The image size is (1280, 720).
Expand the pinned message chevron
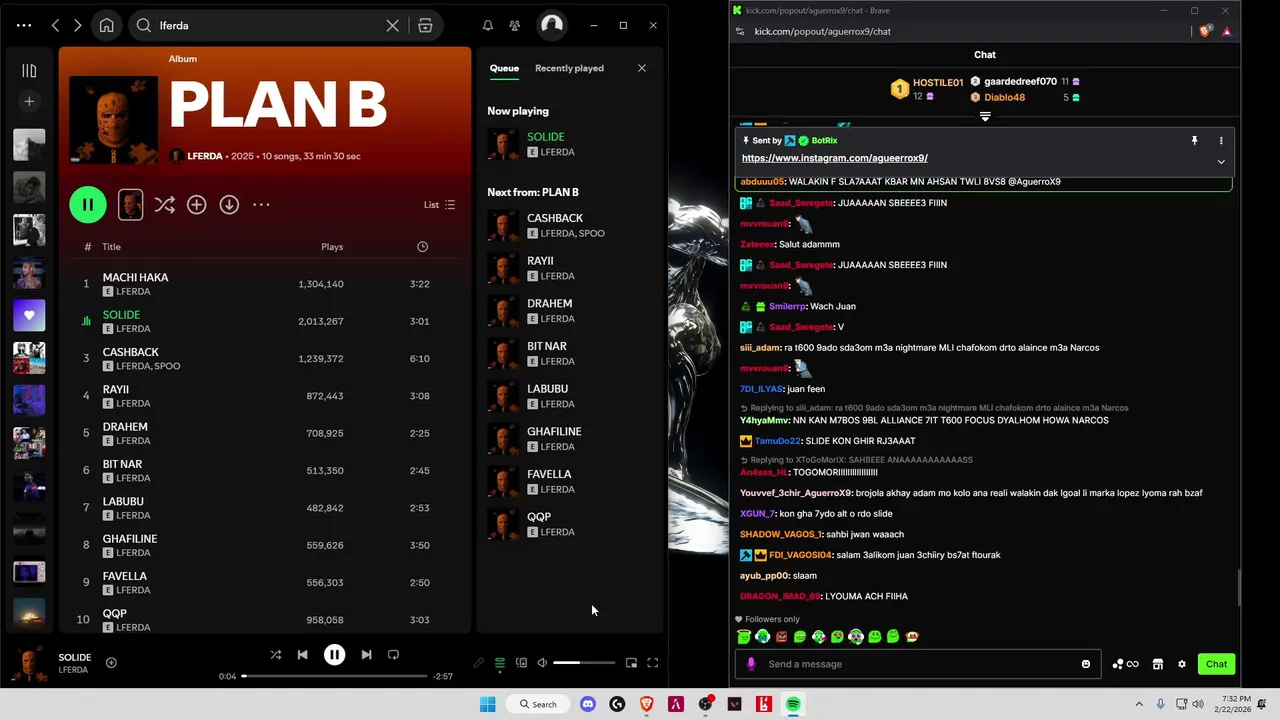[1221, 162]
